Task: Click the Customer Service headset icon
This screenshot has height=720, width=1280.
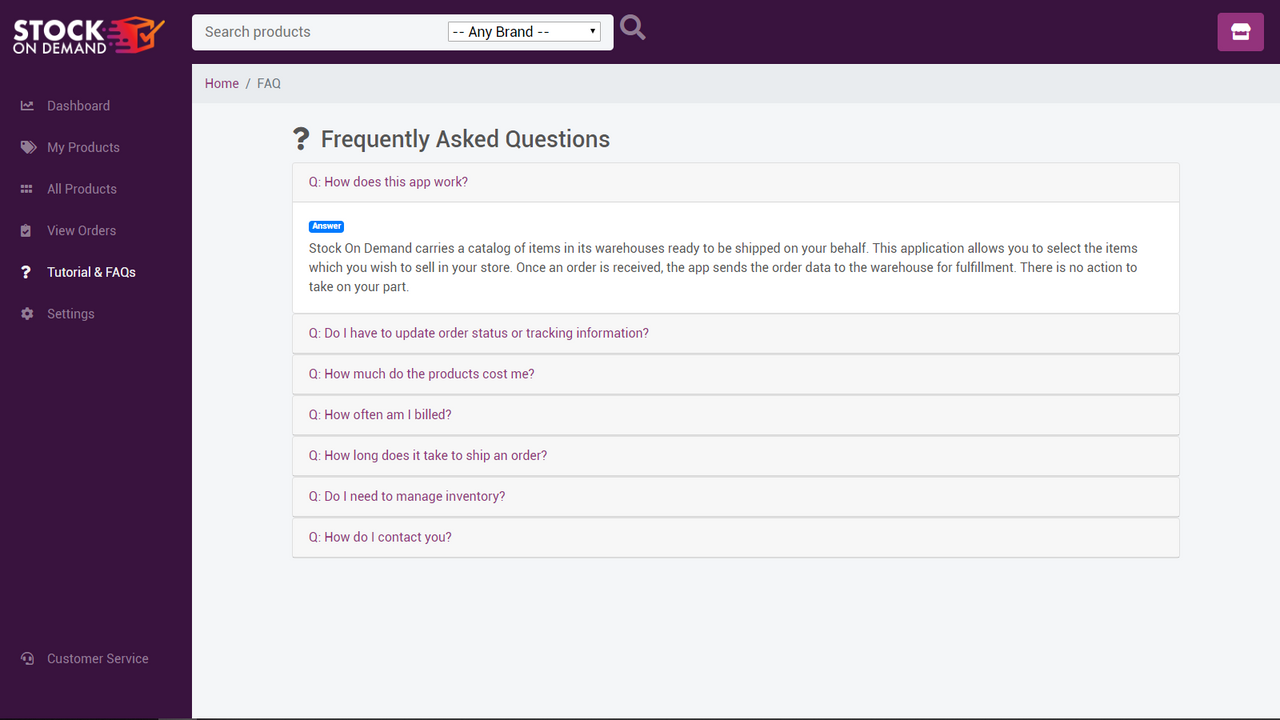Action: [27, 659]
